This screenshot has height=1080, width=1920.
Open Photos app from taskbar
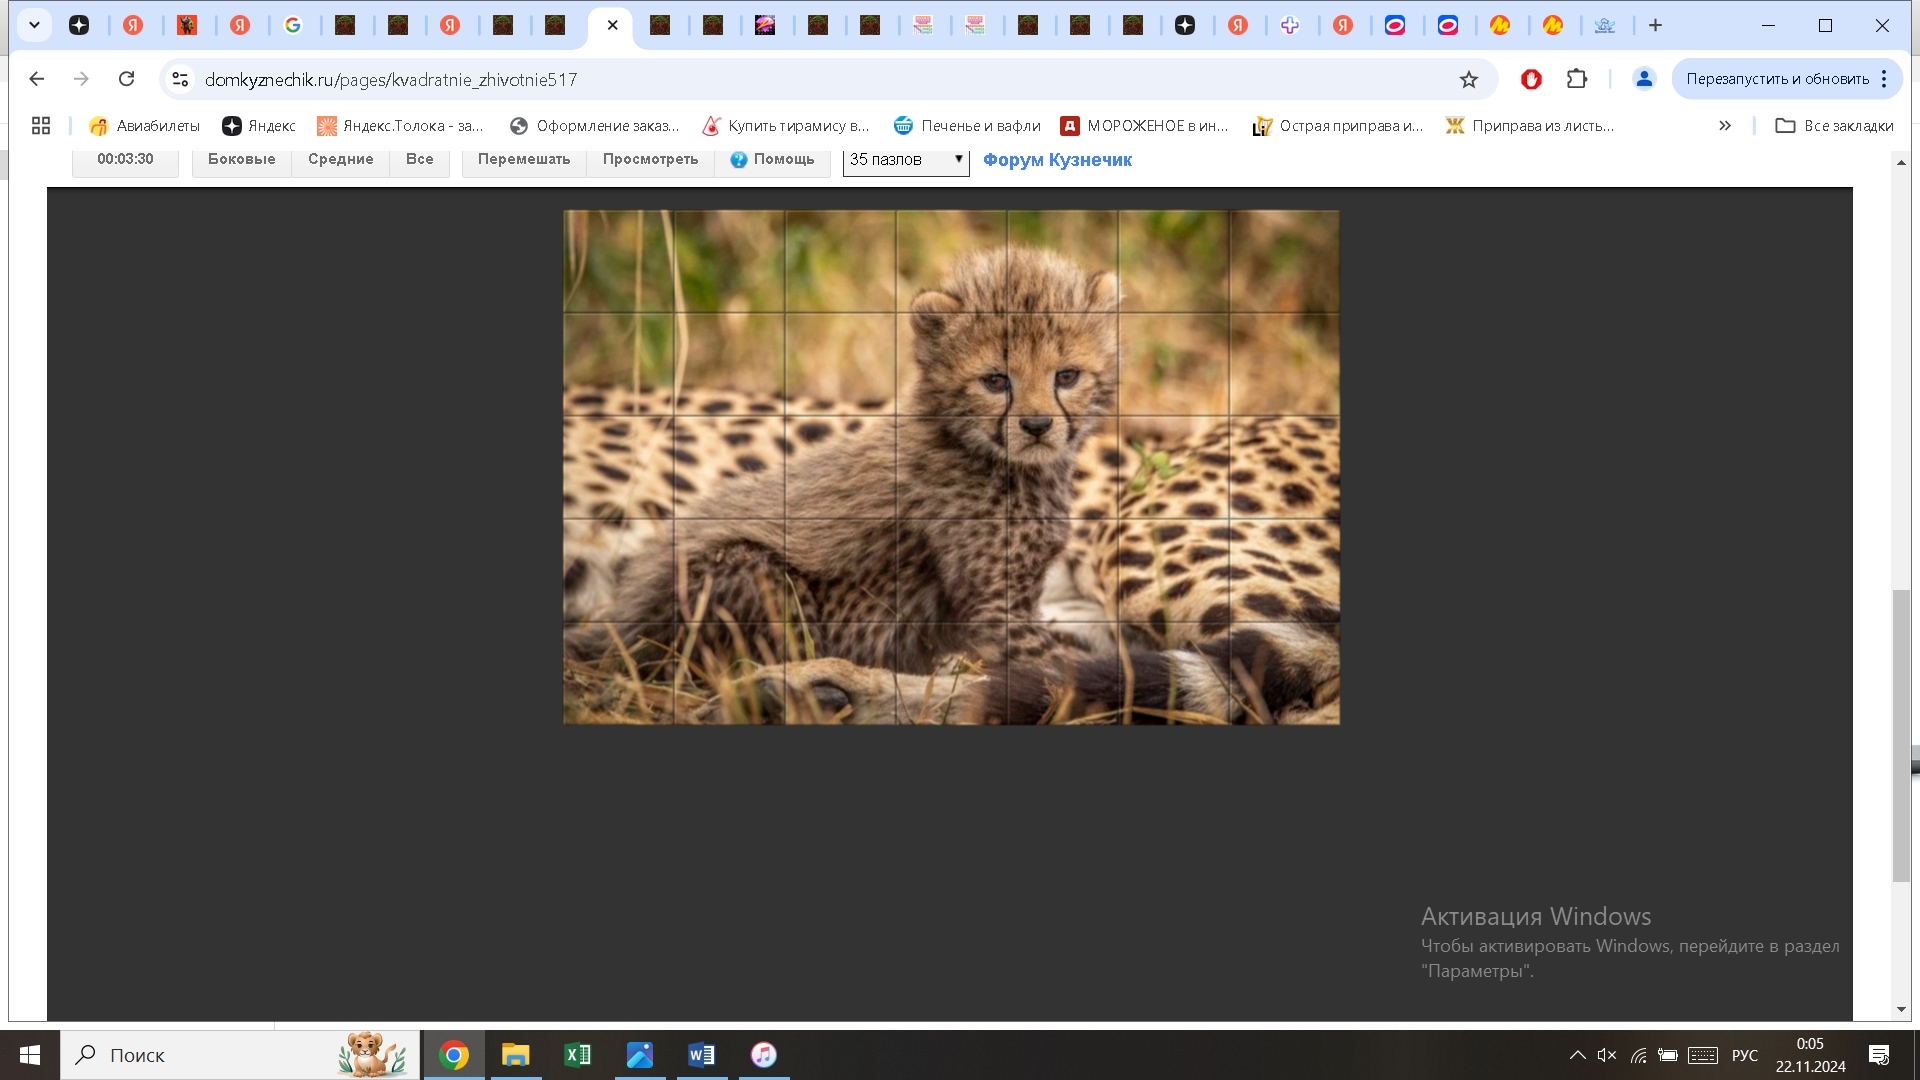coord(640,1055)
